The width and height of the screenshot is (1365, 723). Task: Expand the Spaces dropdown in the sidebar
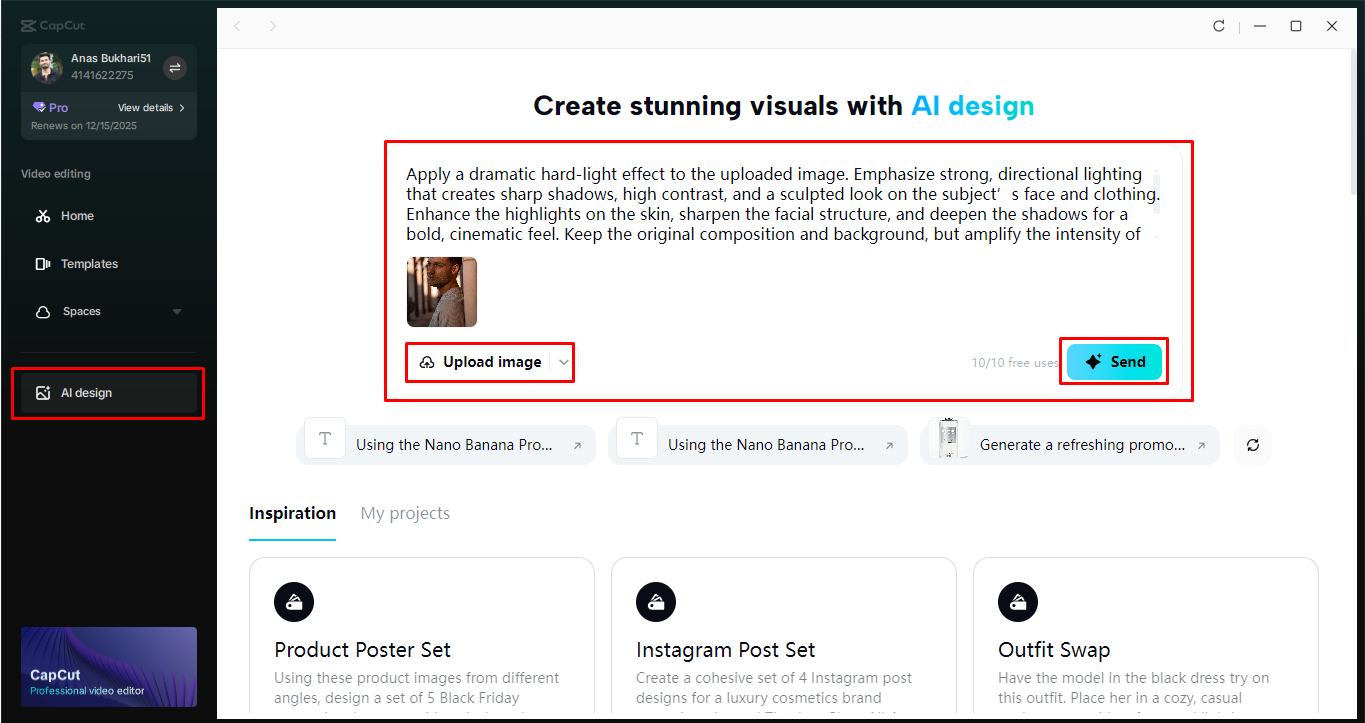pos(177,311)
